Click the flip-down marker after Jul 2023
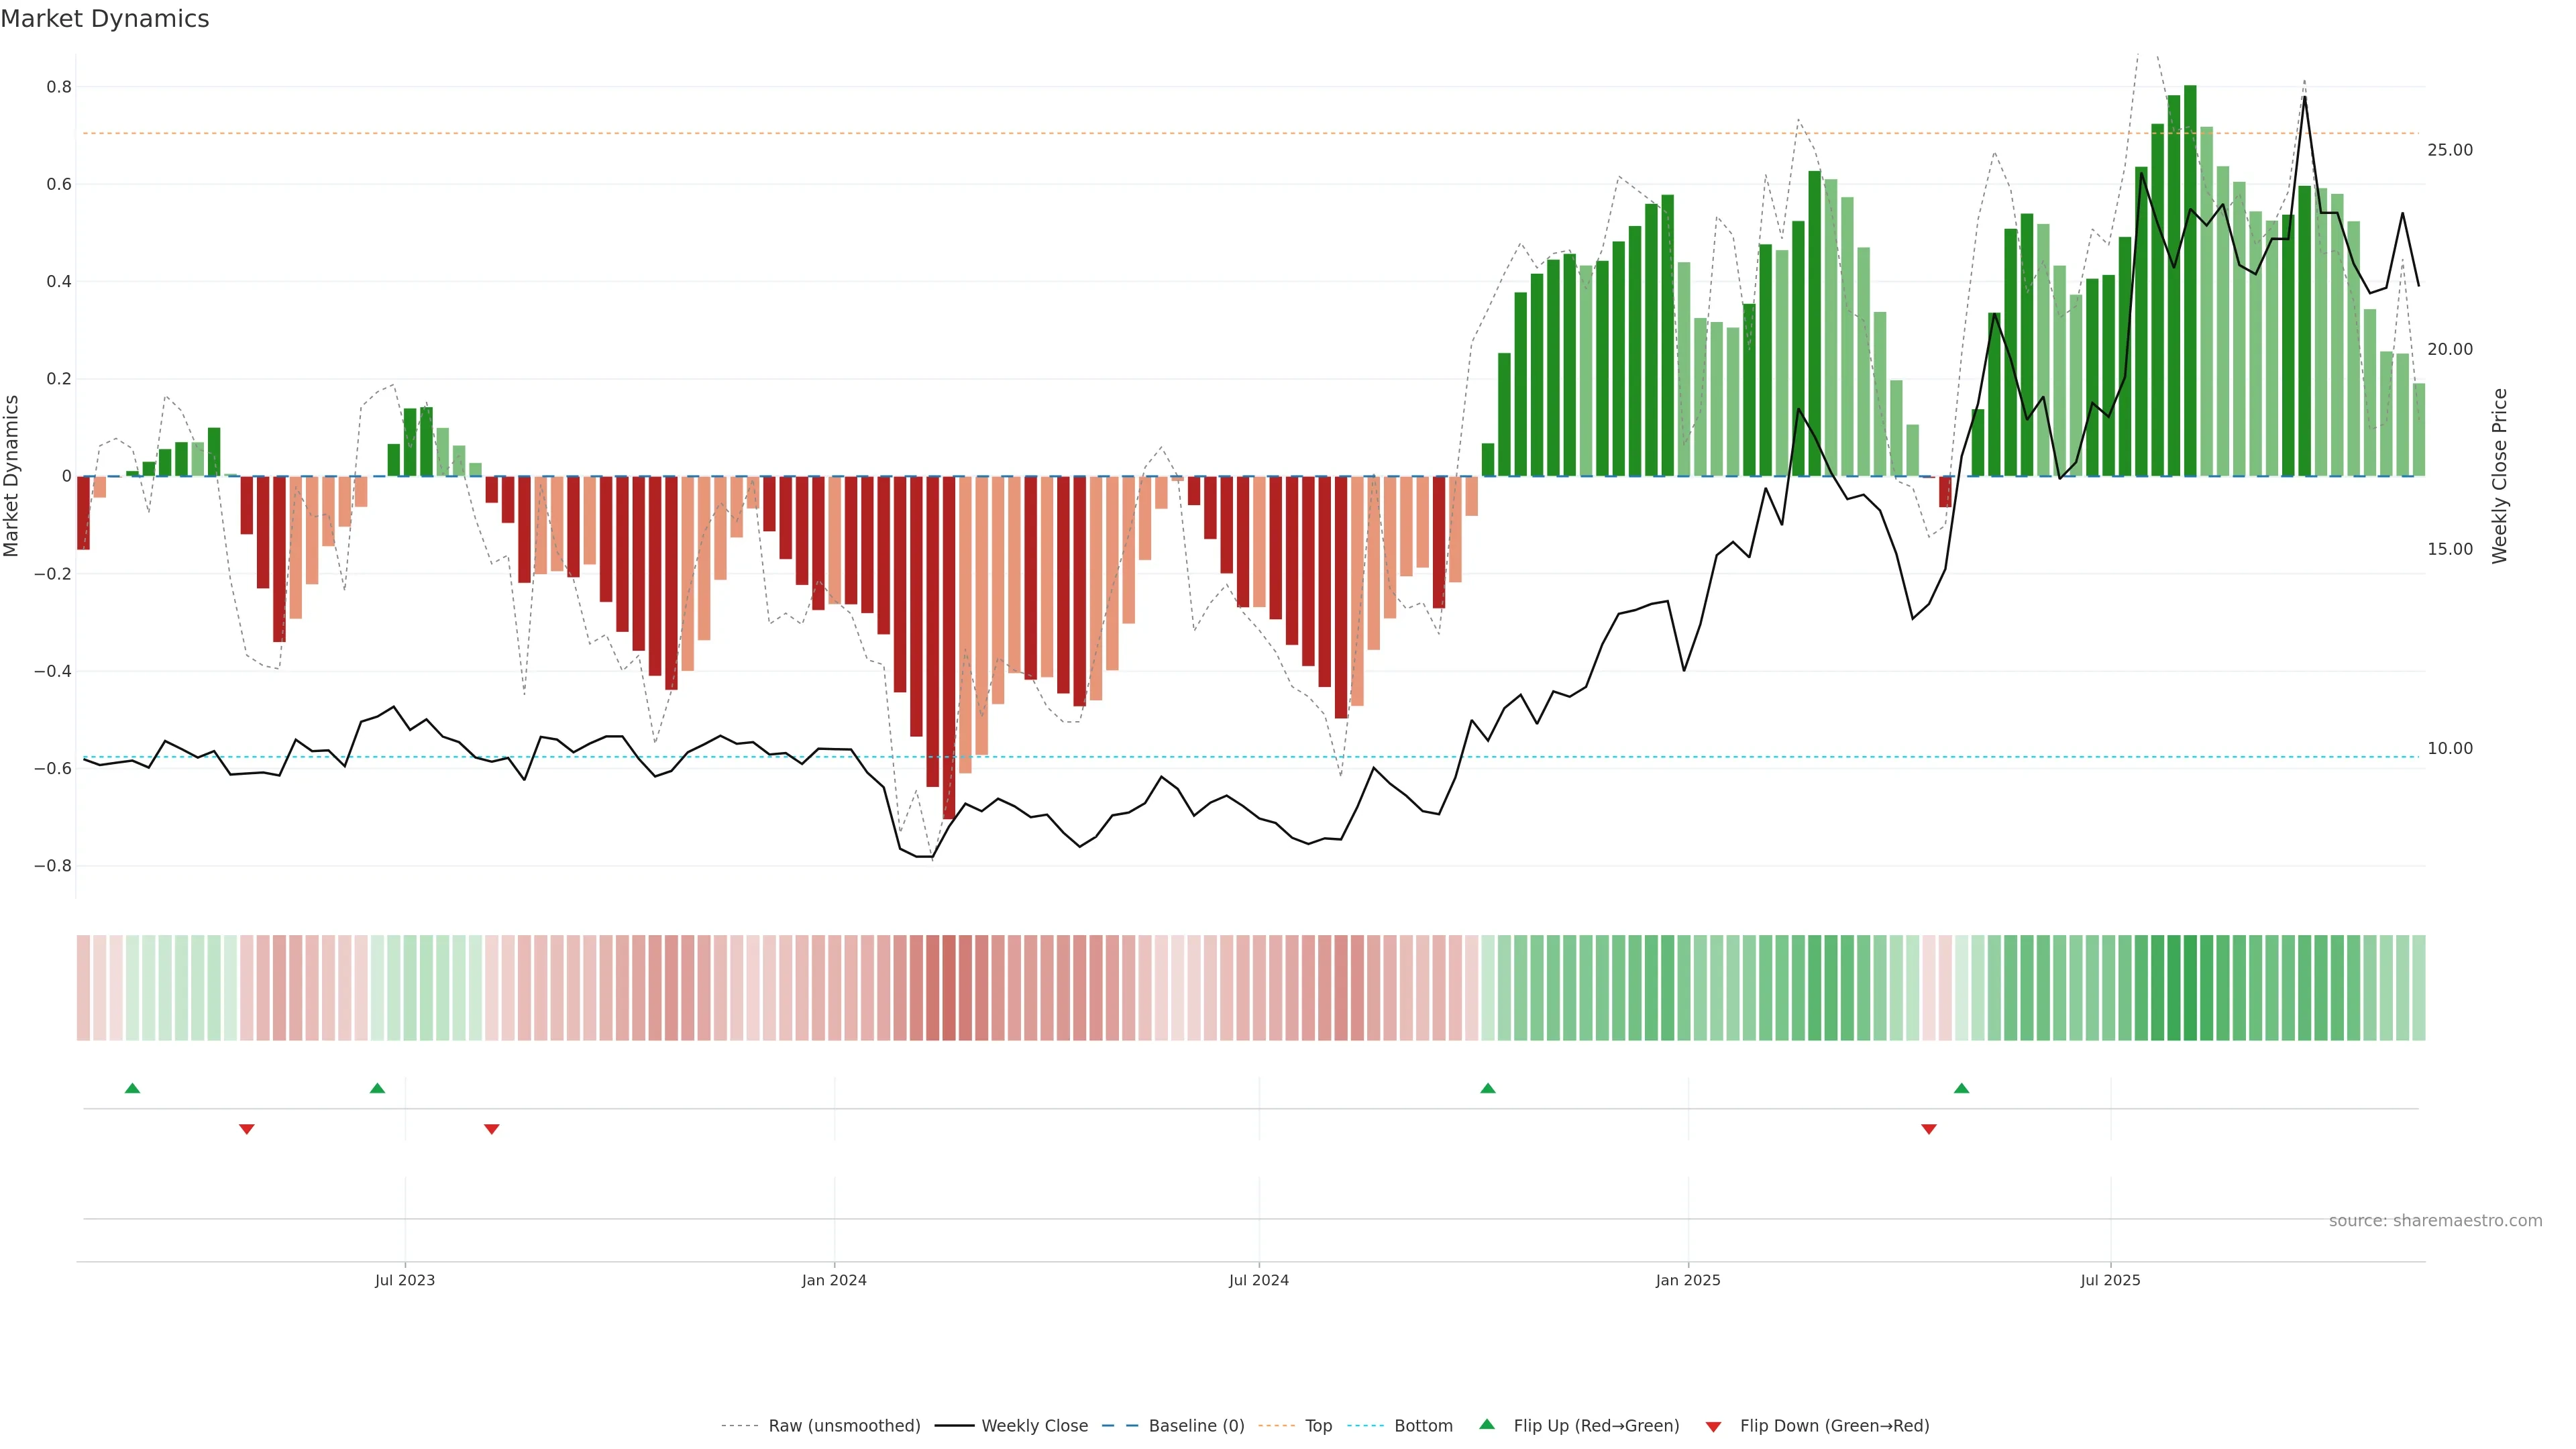 pyautogui.click(x=491, y=1129)
